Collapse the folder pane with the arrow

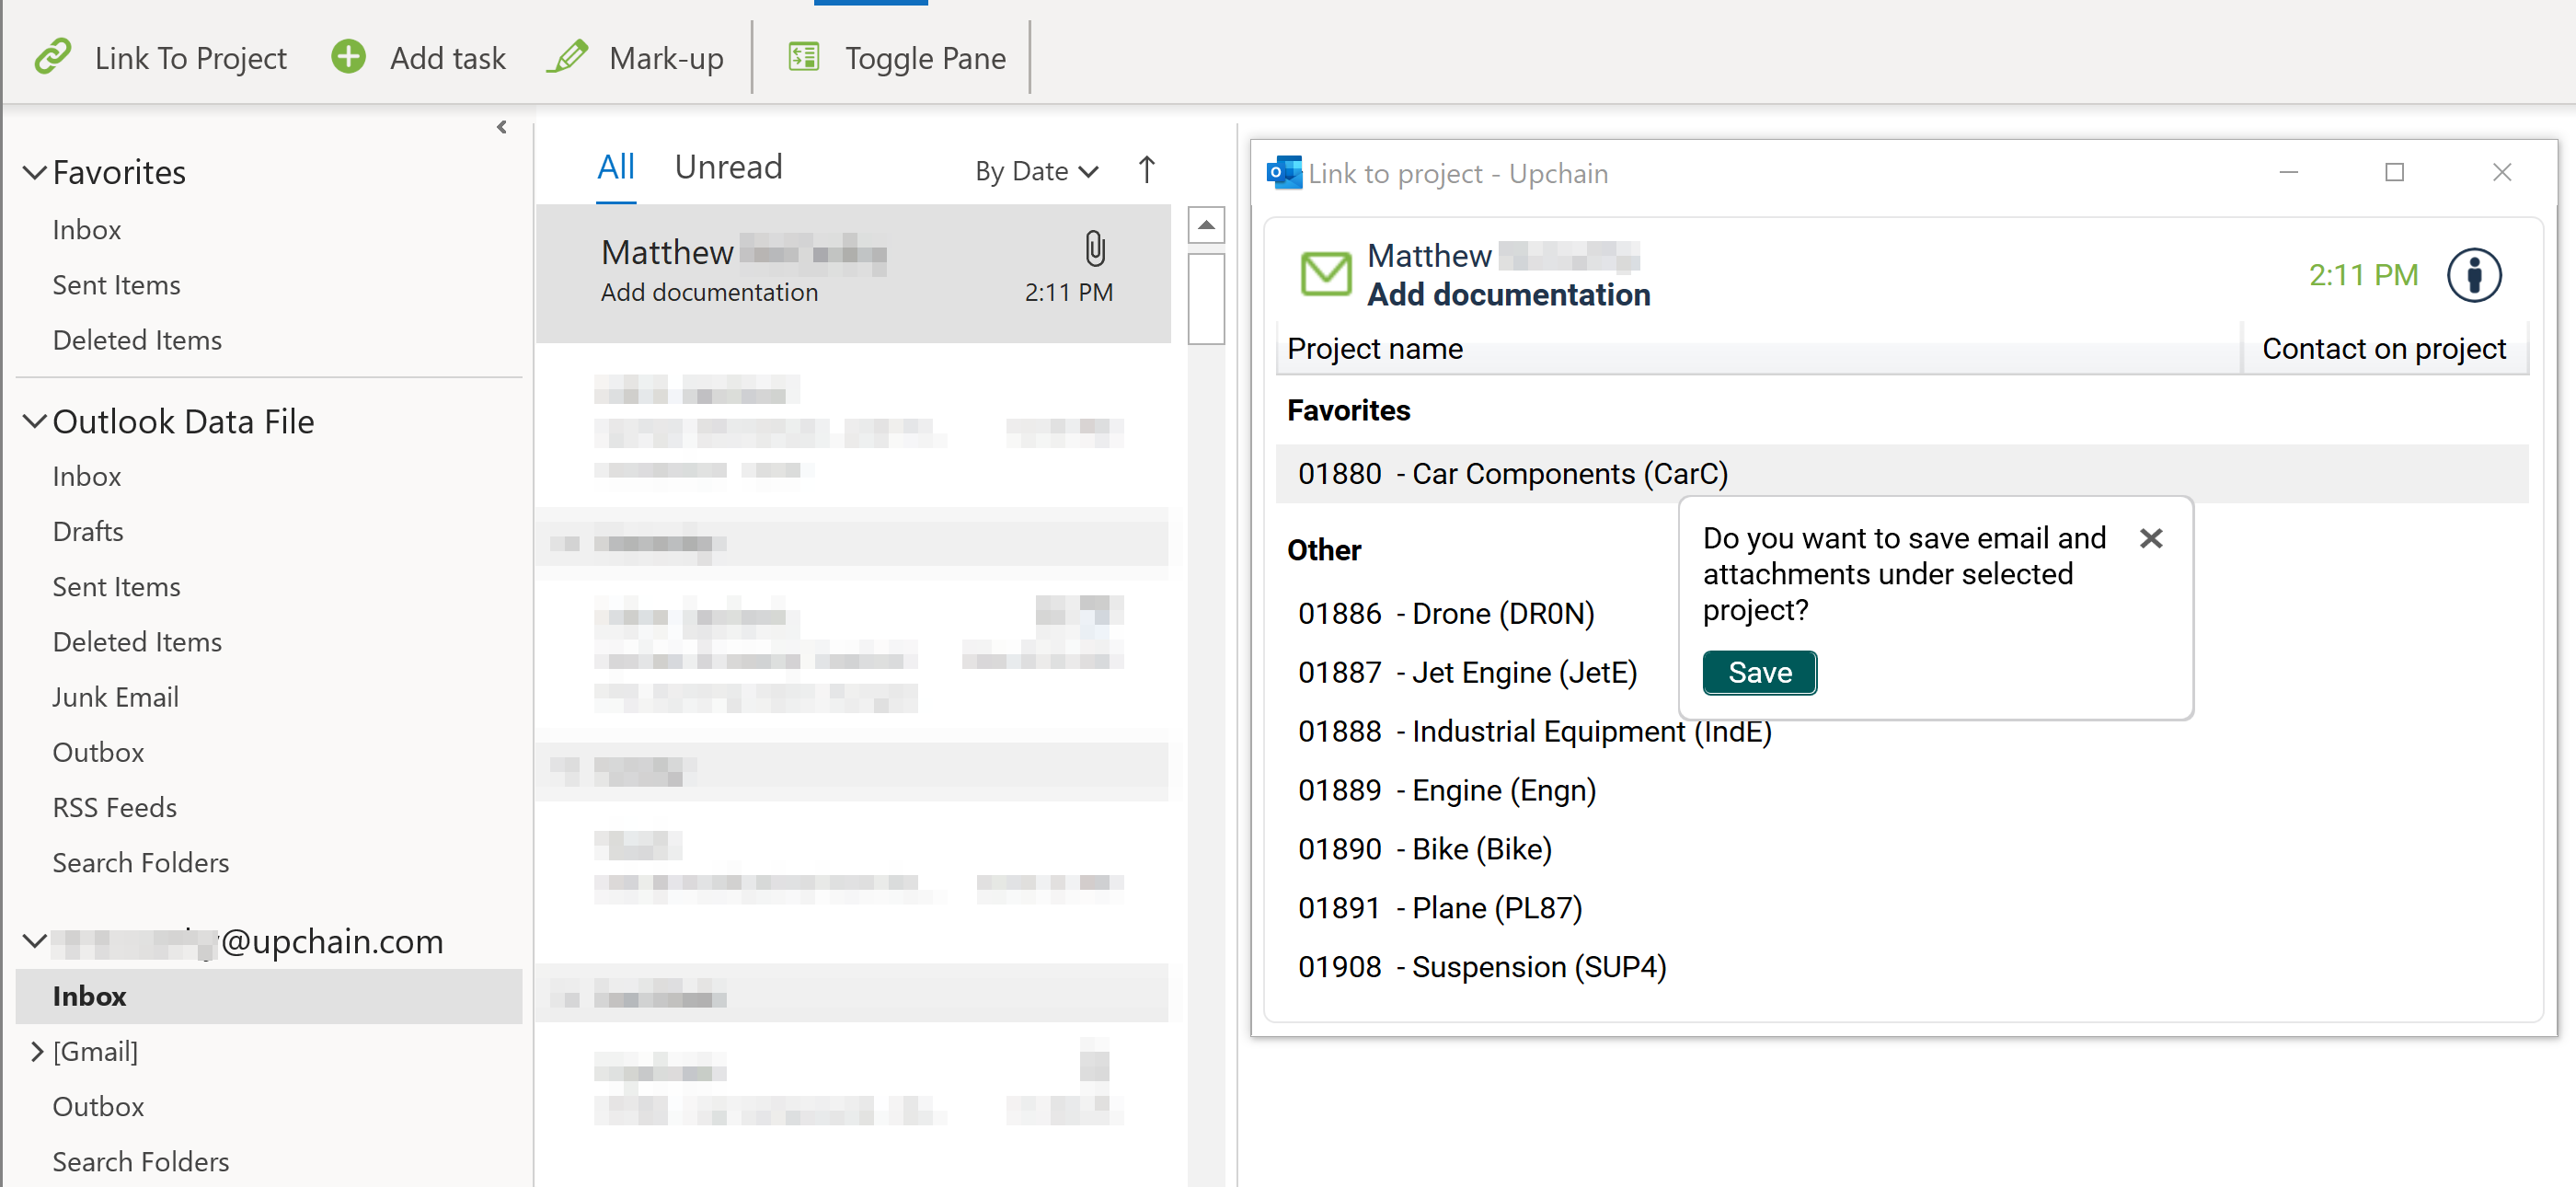point(502,127)
